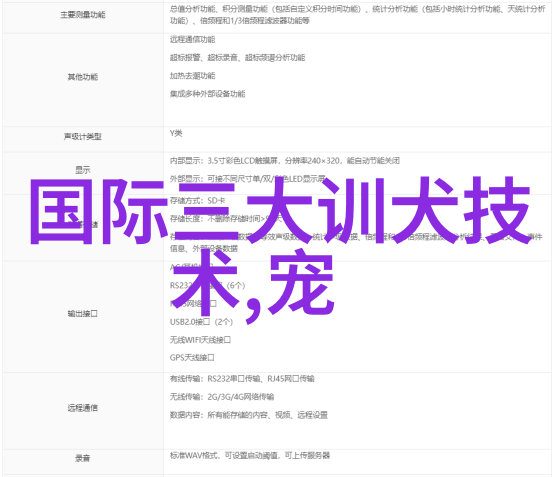Click the 显示 row label
The height and width of the screenshot is (477, 554).
(83, 170)
